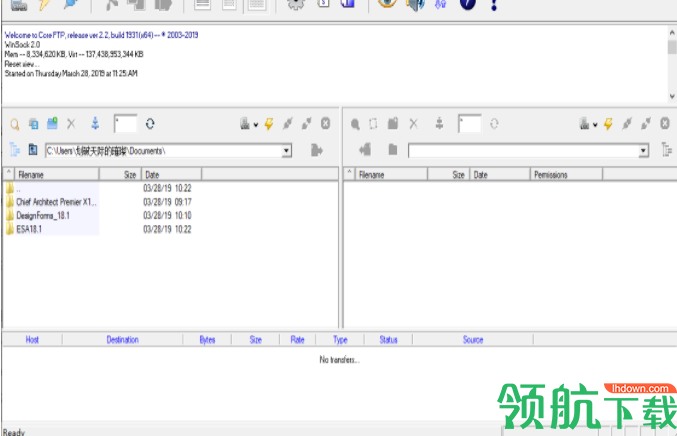The width and height of the screenshot is (677, 436).
Task: Open Site Manager from main toolbar
Action: [x=19, y=4]
